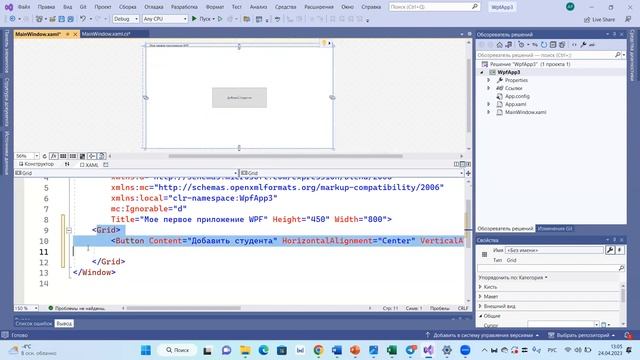Click Solution Explorer switch views icon
Image resolution: width=640 pixels, height=360 pixels.
[509, 44]
